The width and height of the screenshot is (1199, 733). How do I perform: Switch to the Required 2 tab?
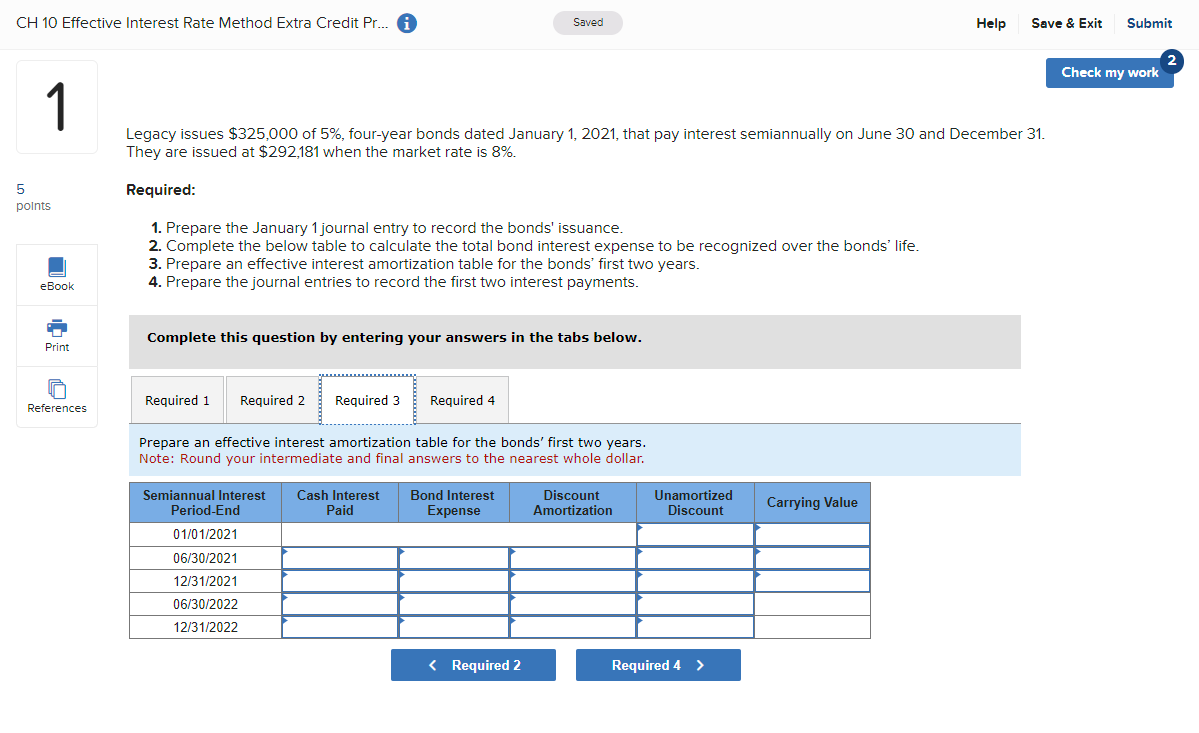pyautogui.click(x=271, y=399)
